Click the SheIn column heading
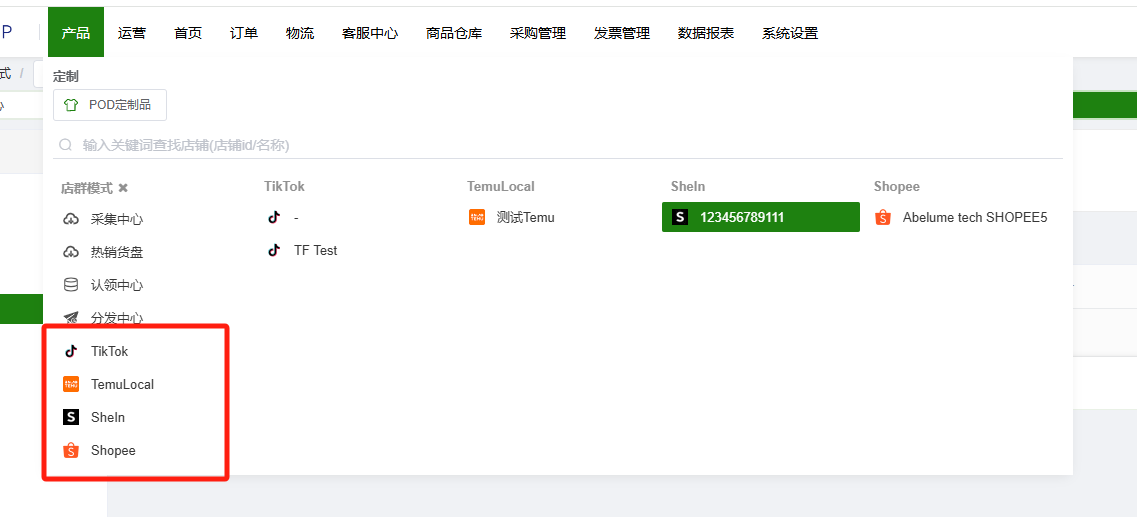 [x=687, y=186]
